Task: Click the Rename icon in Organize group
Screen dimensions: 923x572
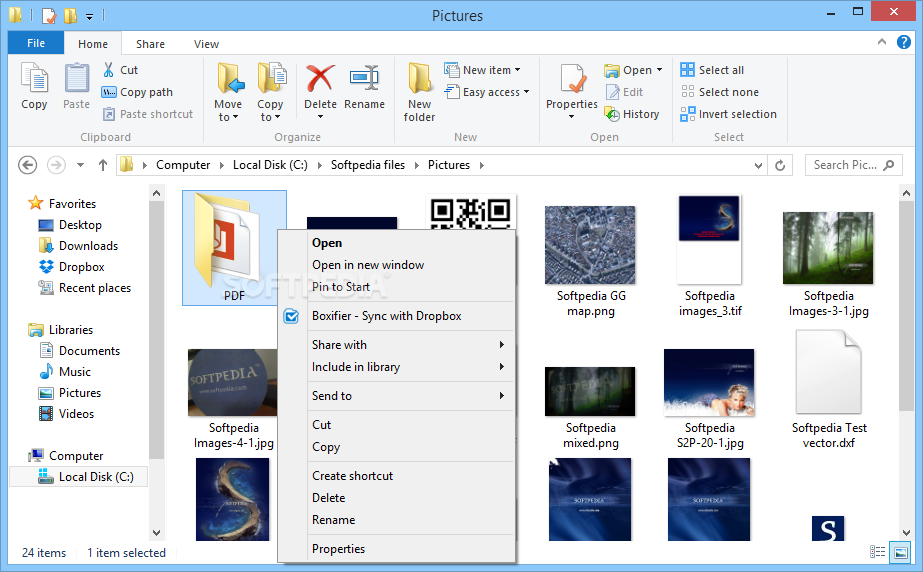Action: 364,78
